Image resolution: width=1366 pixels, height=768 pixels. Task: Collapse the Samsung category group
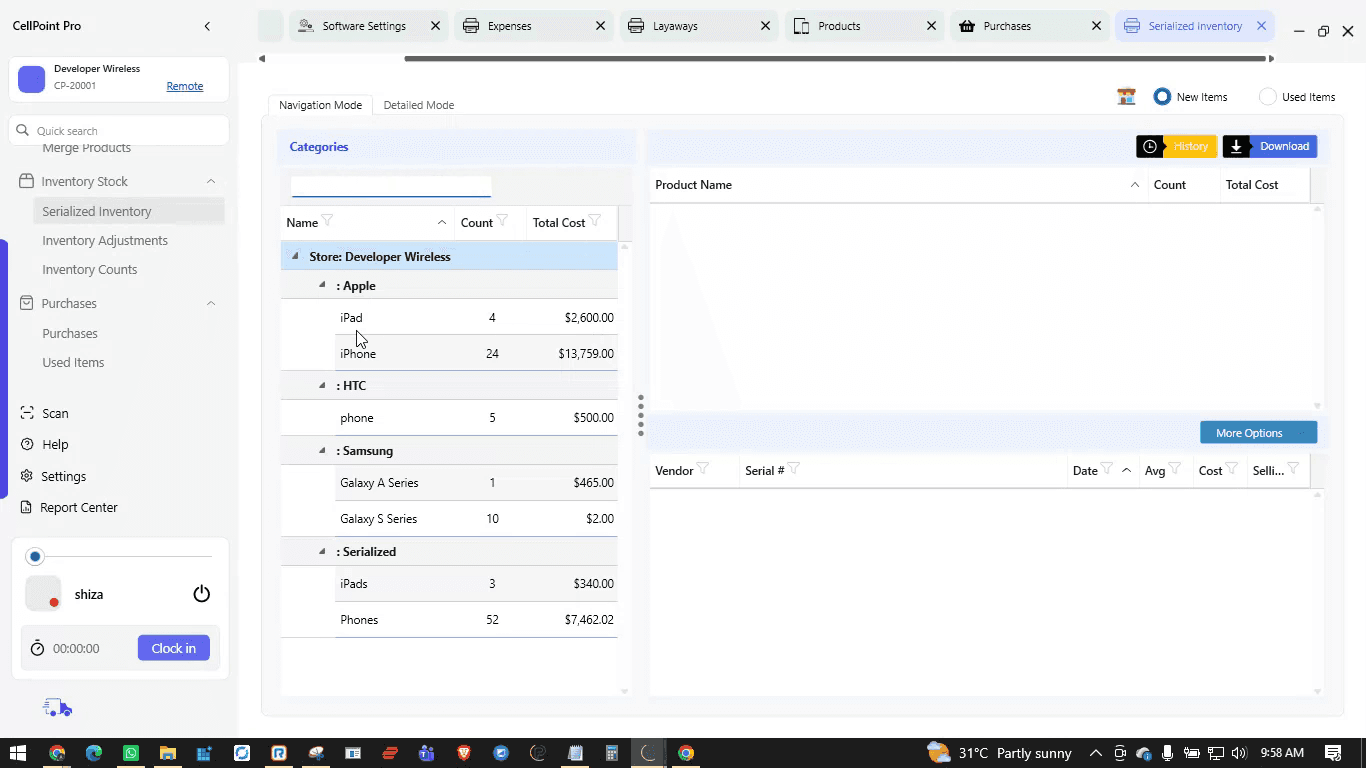click(x=322, y=450)
